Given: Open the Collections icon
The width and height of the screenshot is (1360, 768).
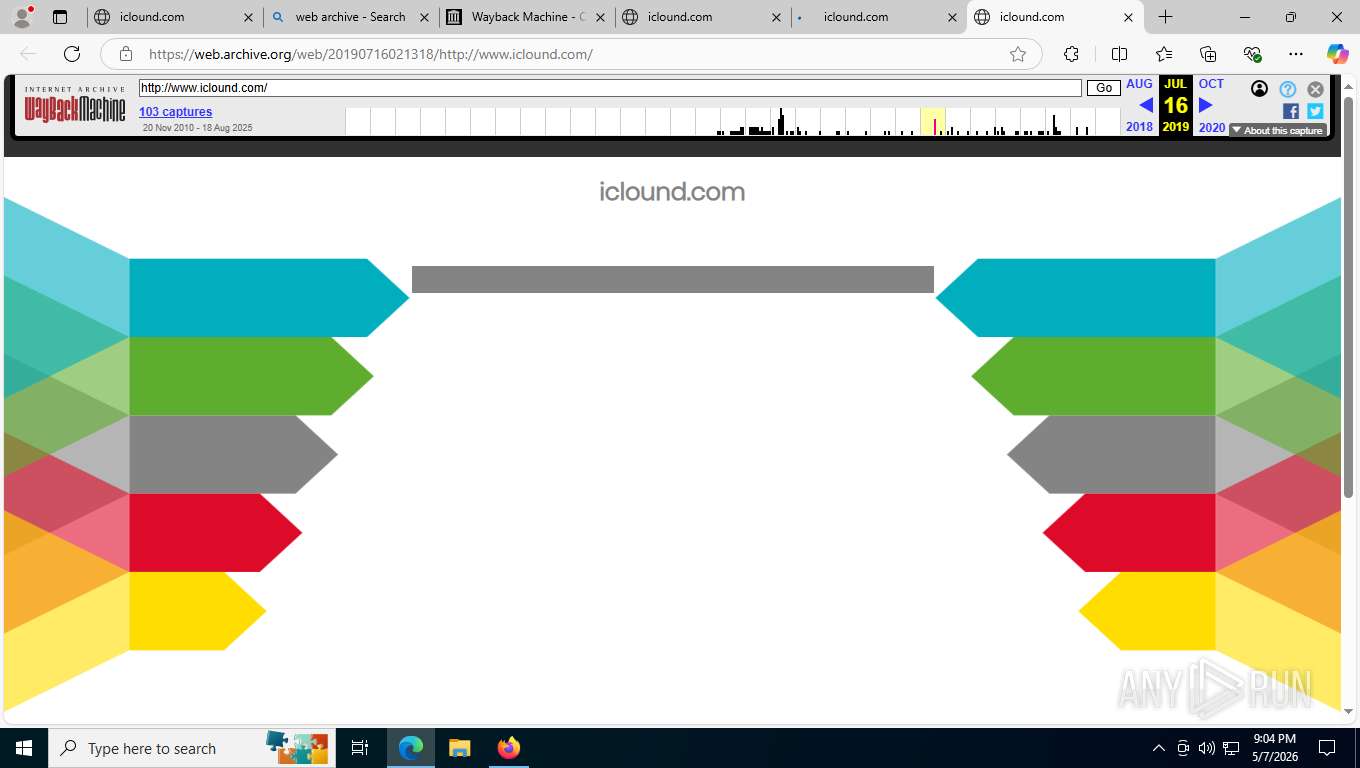Looking at the screenshot, I should click(x=1208, y=54).
